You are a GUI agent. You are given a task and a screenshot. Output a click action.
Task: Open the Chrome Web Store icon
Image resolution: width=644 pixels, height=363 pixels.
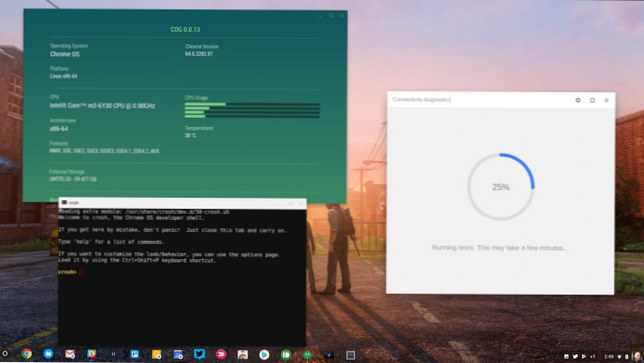tap(243, 354)
